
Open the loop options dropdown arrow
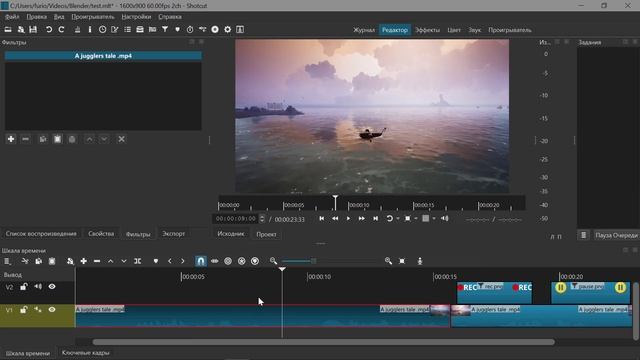point(398,219)
